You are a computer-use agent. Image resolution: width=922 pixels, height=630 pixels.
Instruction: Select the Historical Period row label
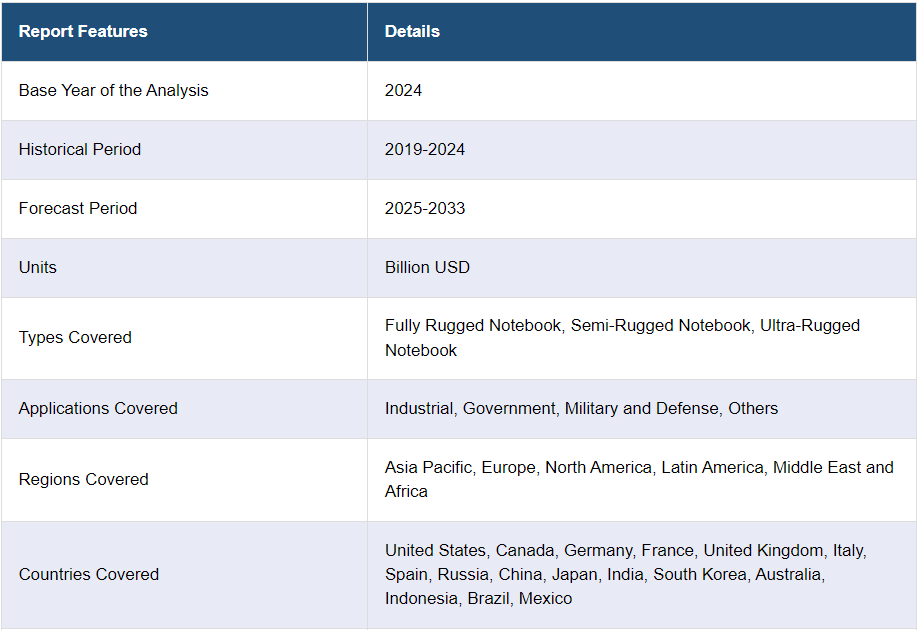coord(80,149)
